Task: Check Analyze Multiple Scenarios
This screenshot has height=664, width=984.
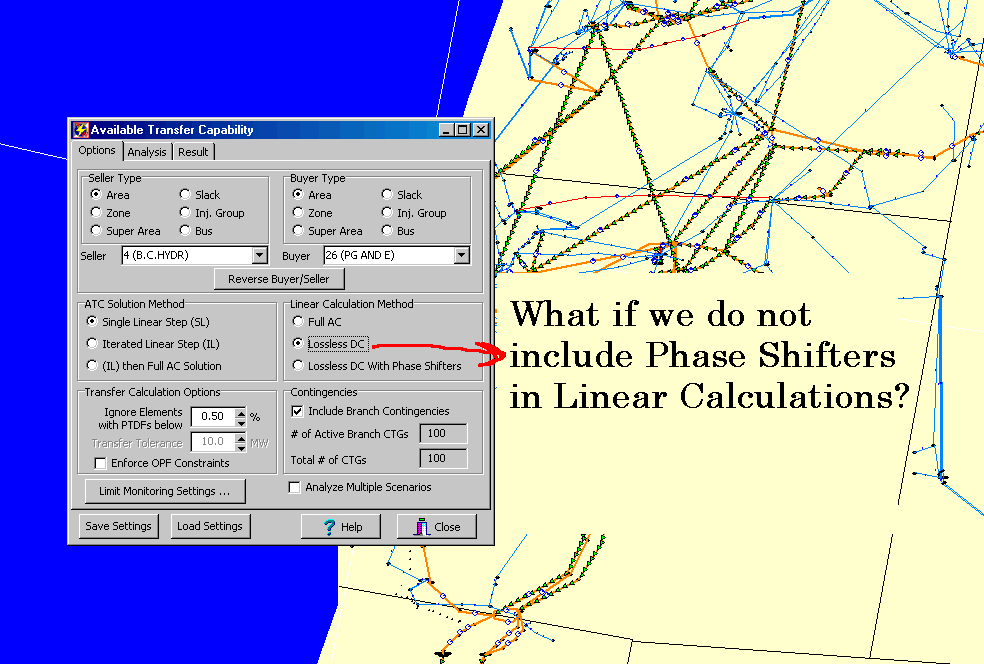Action: [x=295, y=488]
